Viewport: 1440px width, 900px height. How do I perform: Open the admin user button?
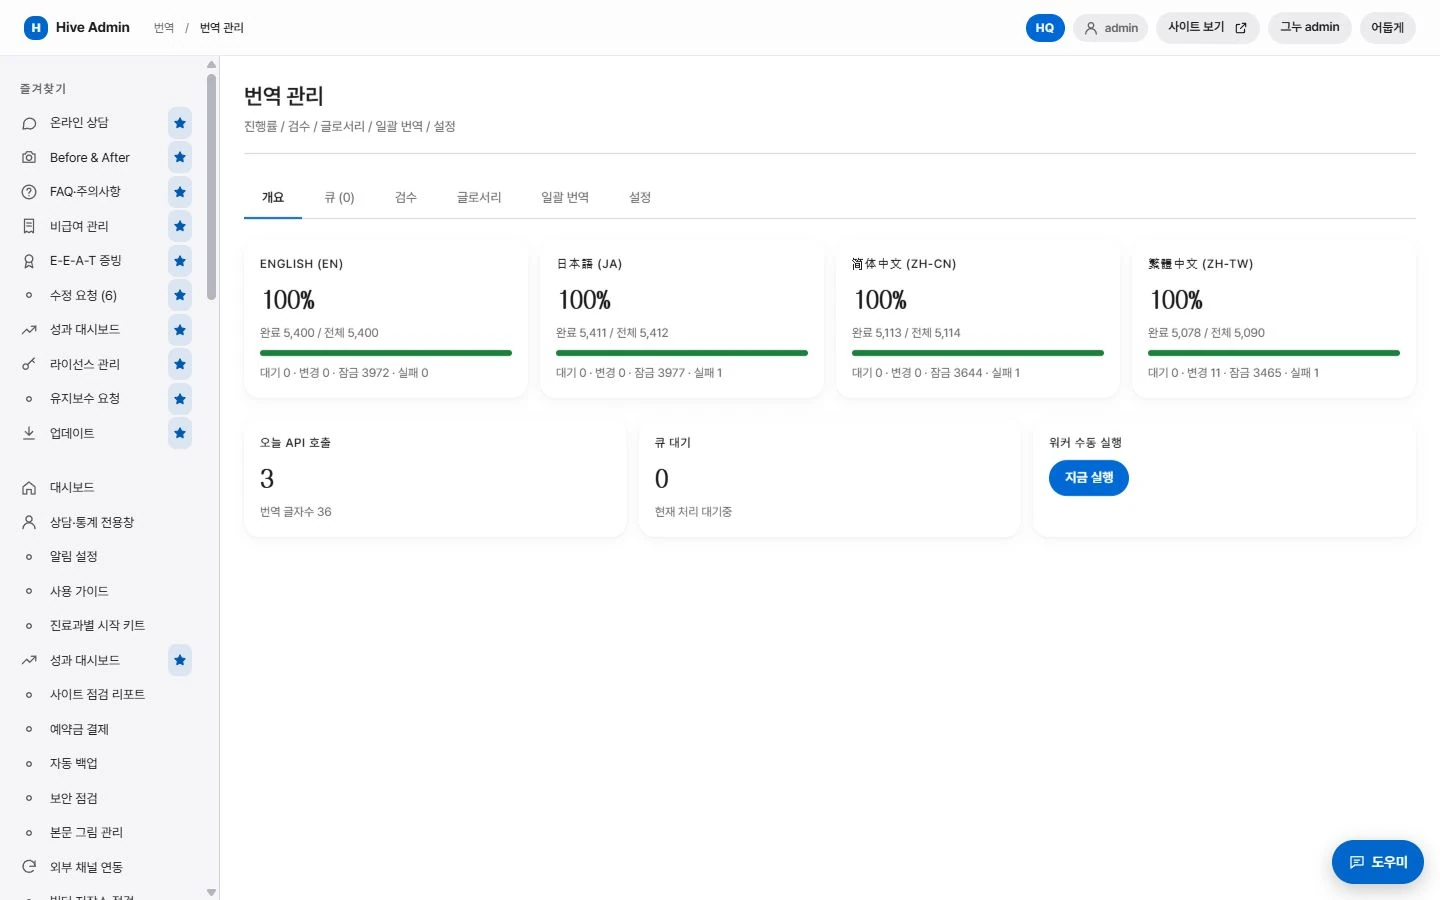1111,28
